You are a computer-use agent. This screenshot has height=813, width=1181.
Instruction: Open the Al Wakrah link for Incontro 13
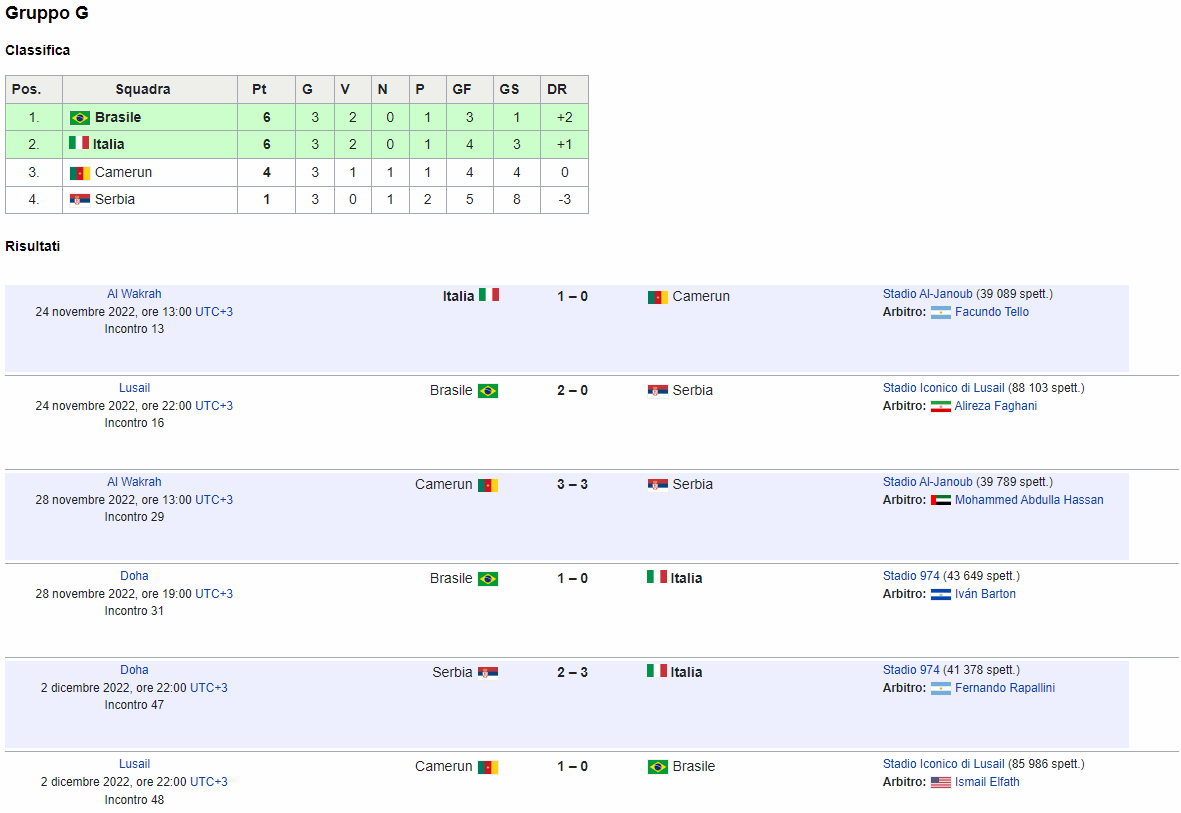[134, 294]
